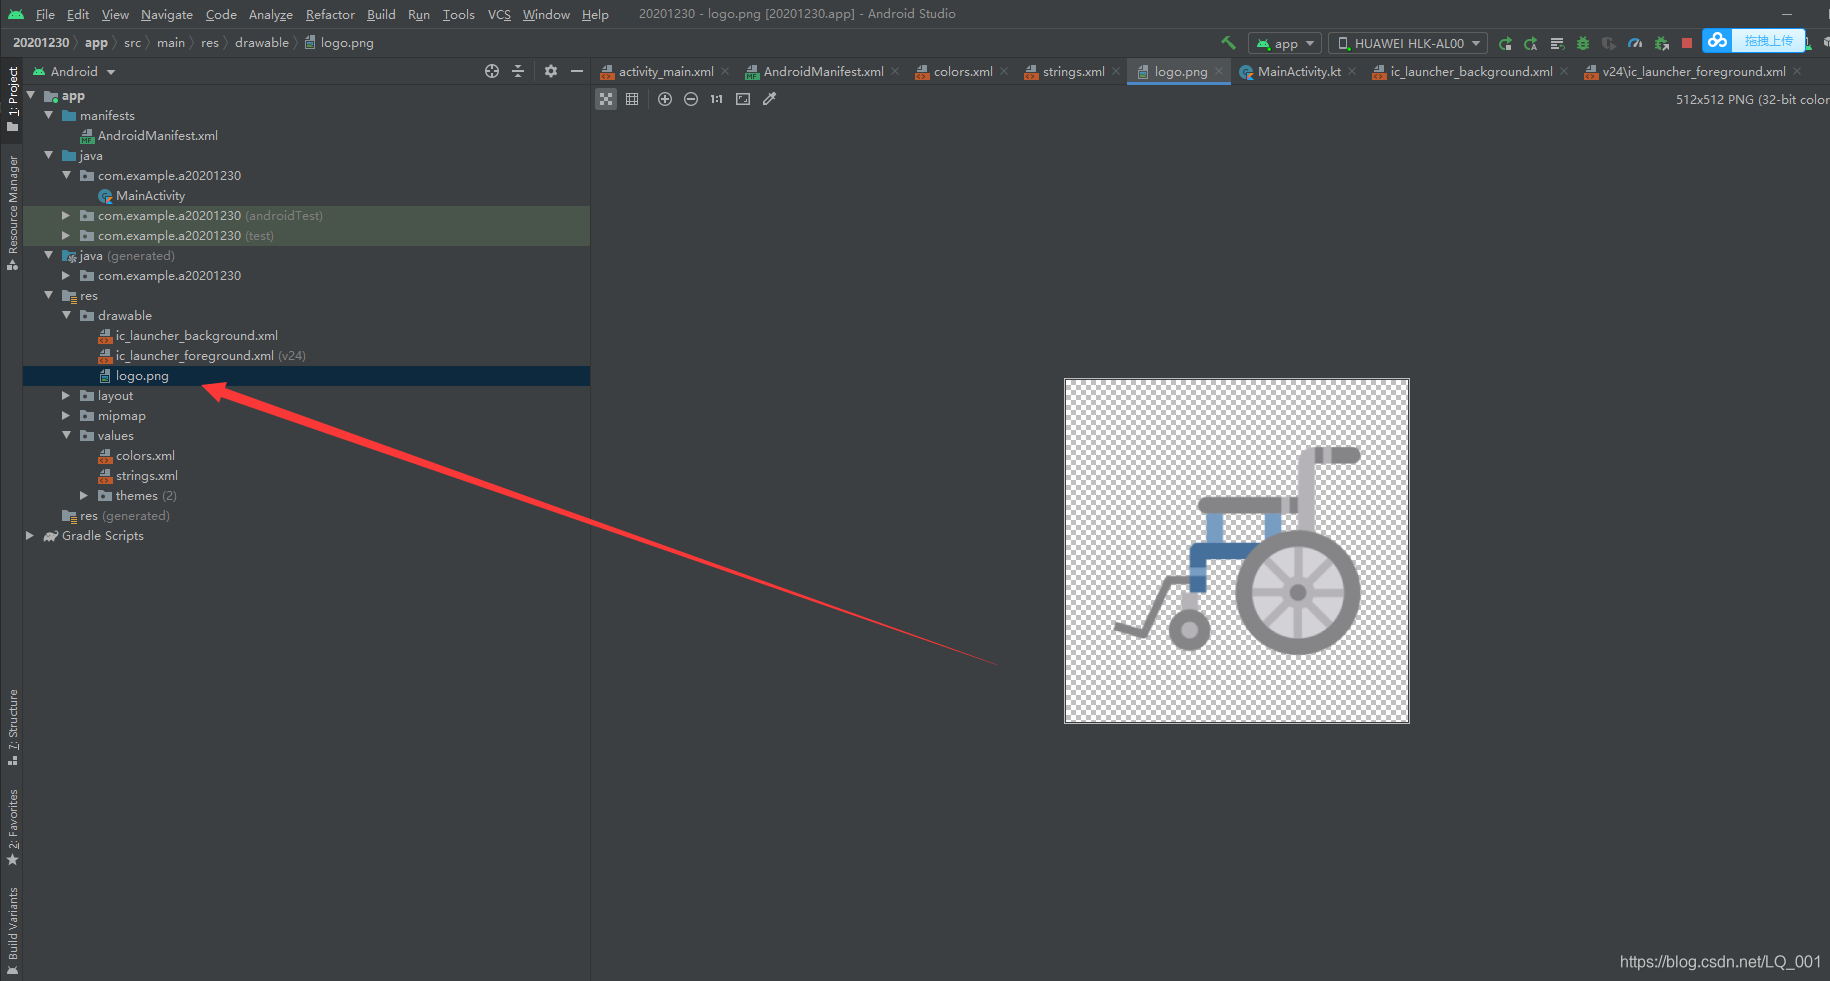The width and height of the screenshot is (1830, 981).
Task: Set image to actual size 1:1
Action: [717, 99]
